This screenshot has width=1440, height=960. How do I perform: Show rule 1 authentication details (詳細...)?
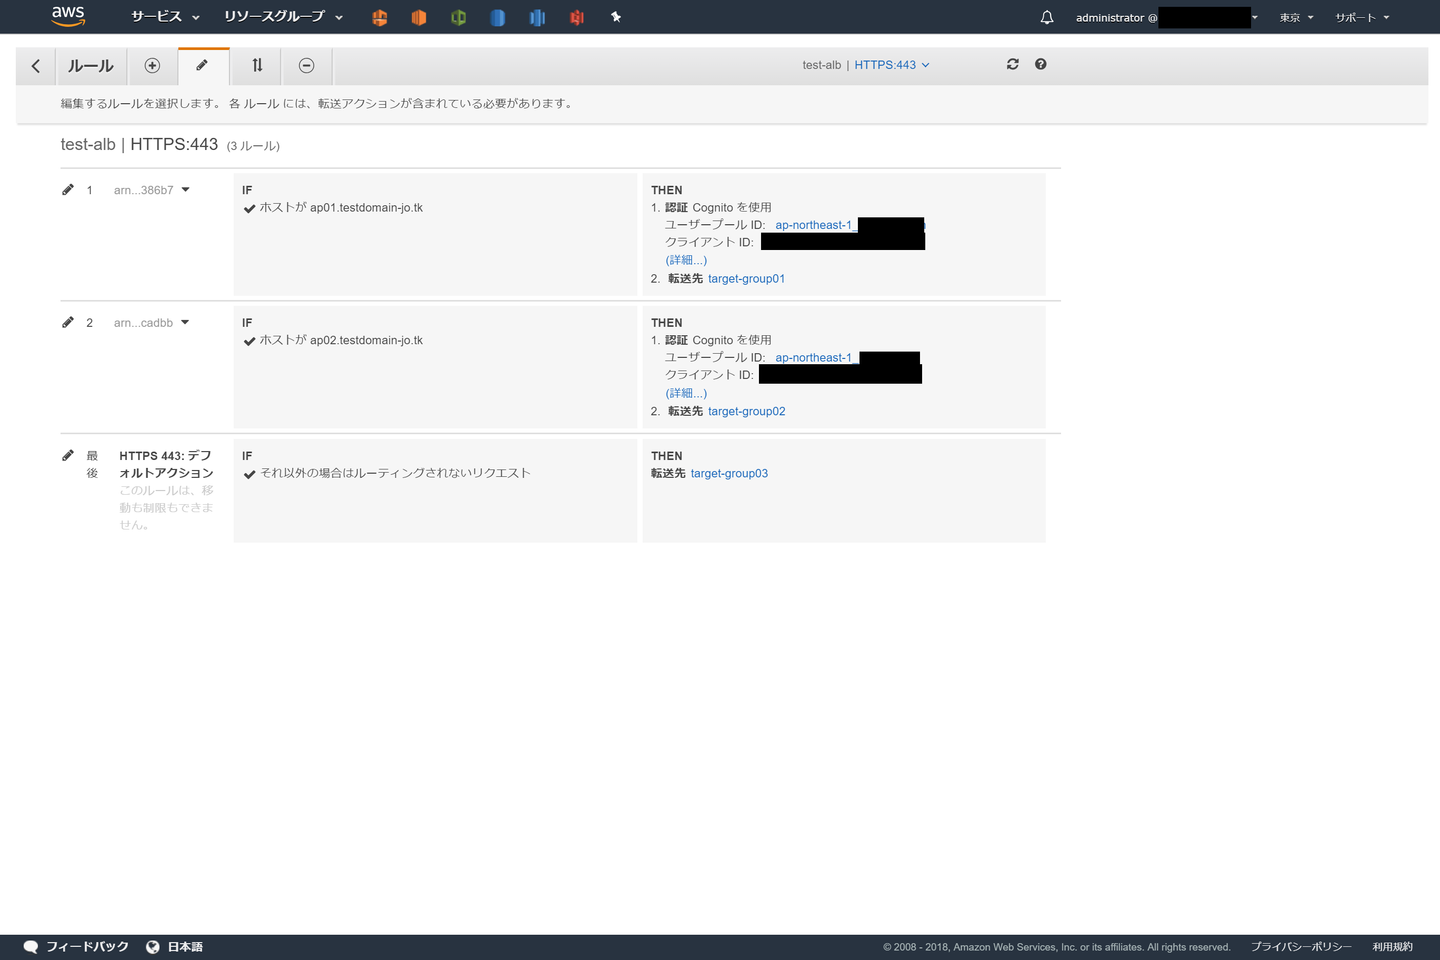(686, 260)
